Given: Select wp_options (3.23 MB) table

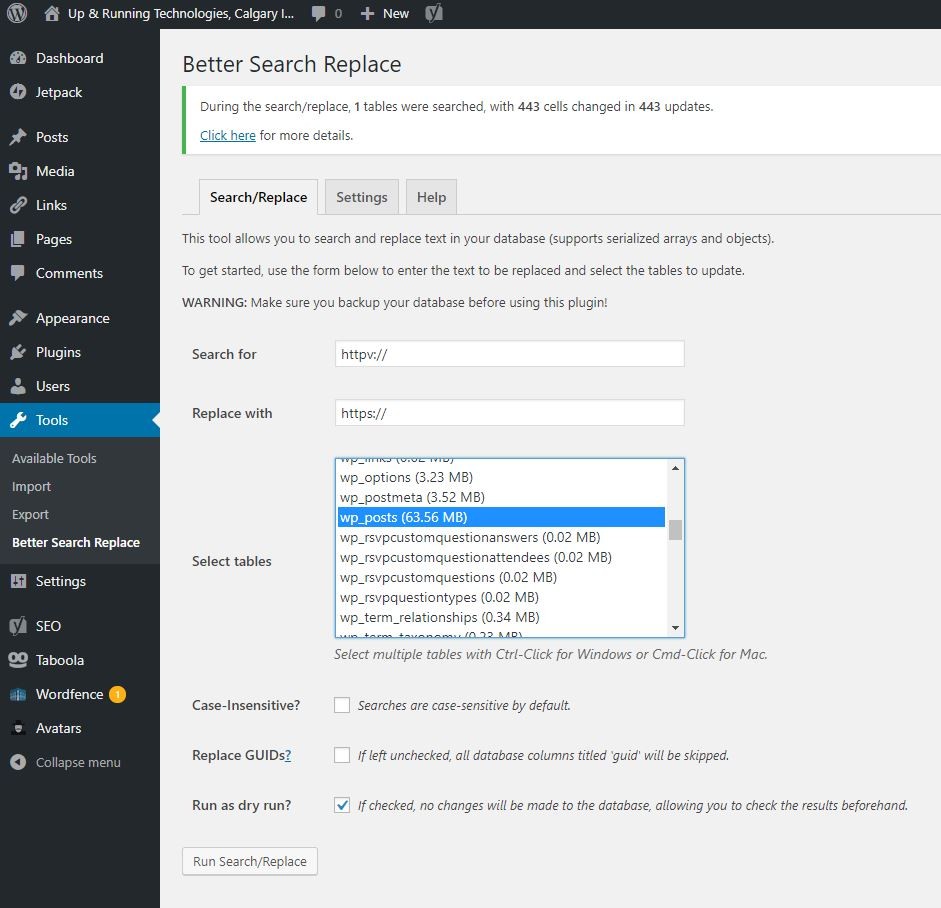Looking at the screenshot, I should (501, 477).
